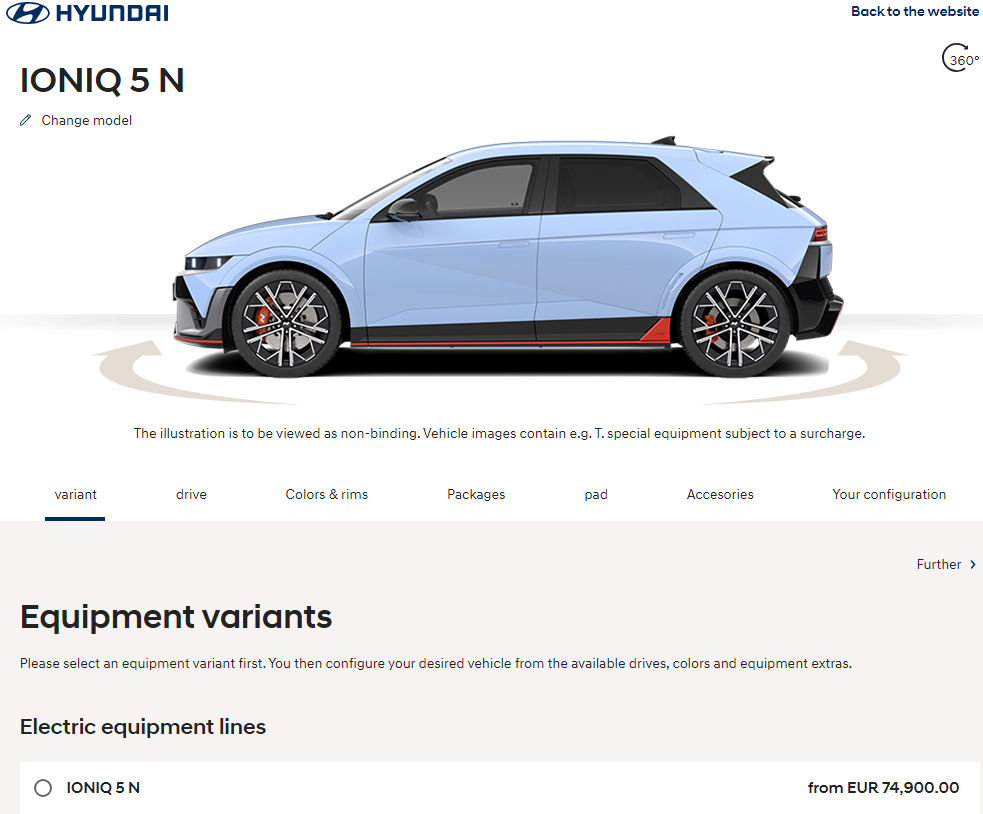Open the drive tab
The image size is (983, 814).
point(191,494)
